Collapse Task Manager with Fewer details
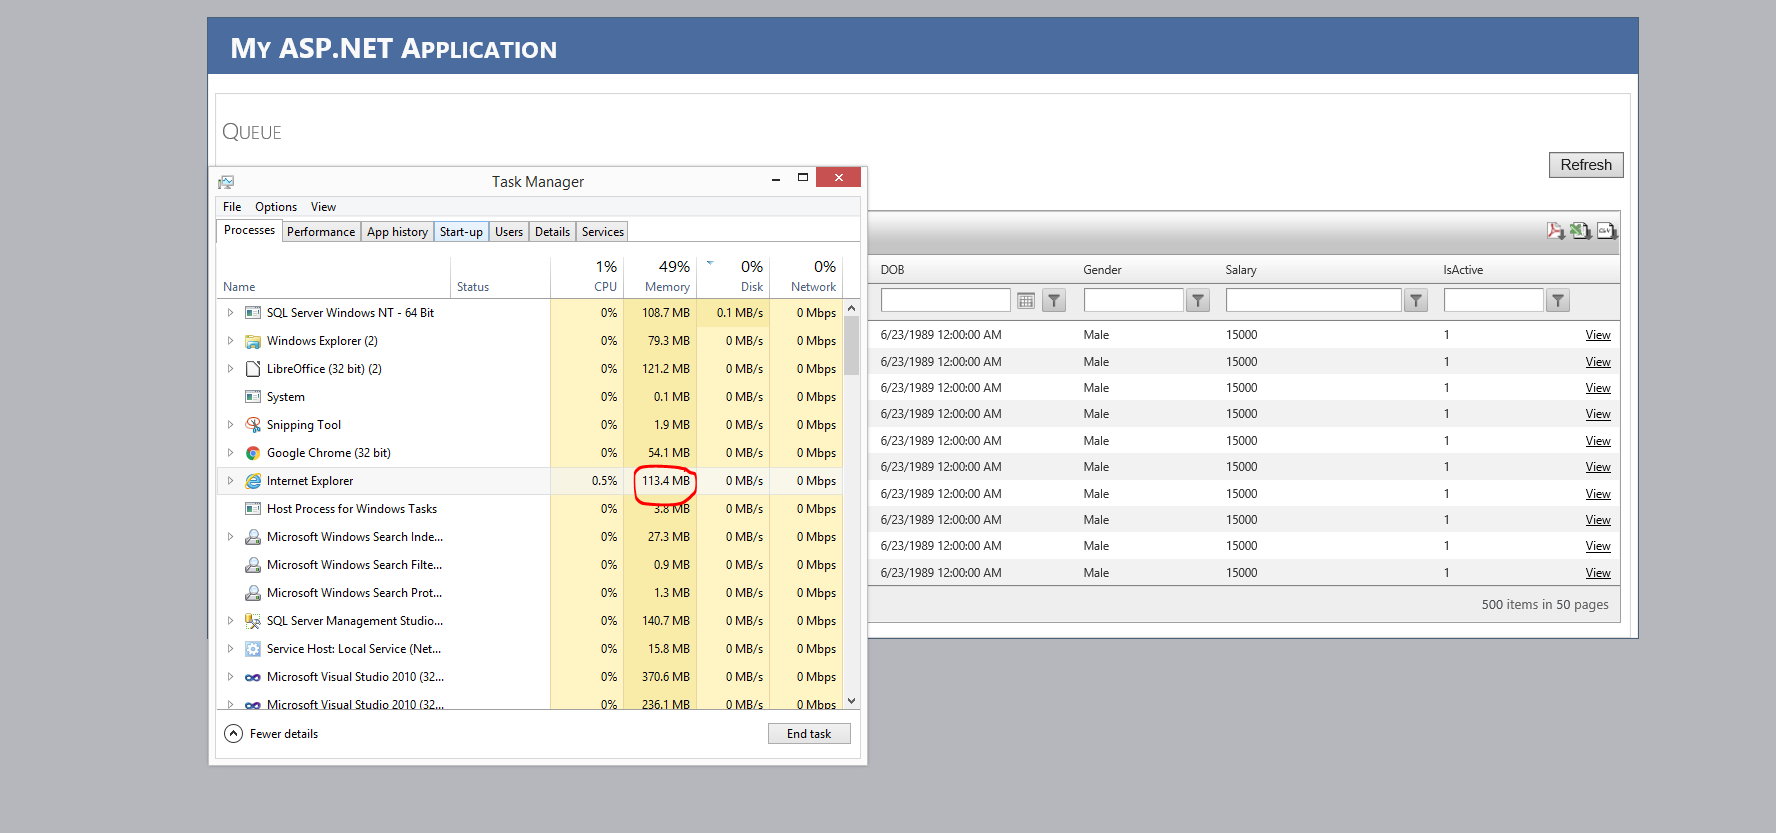Screen dimensions: 1776x833 pyautogui.click(x=271, y=734)
